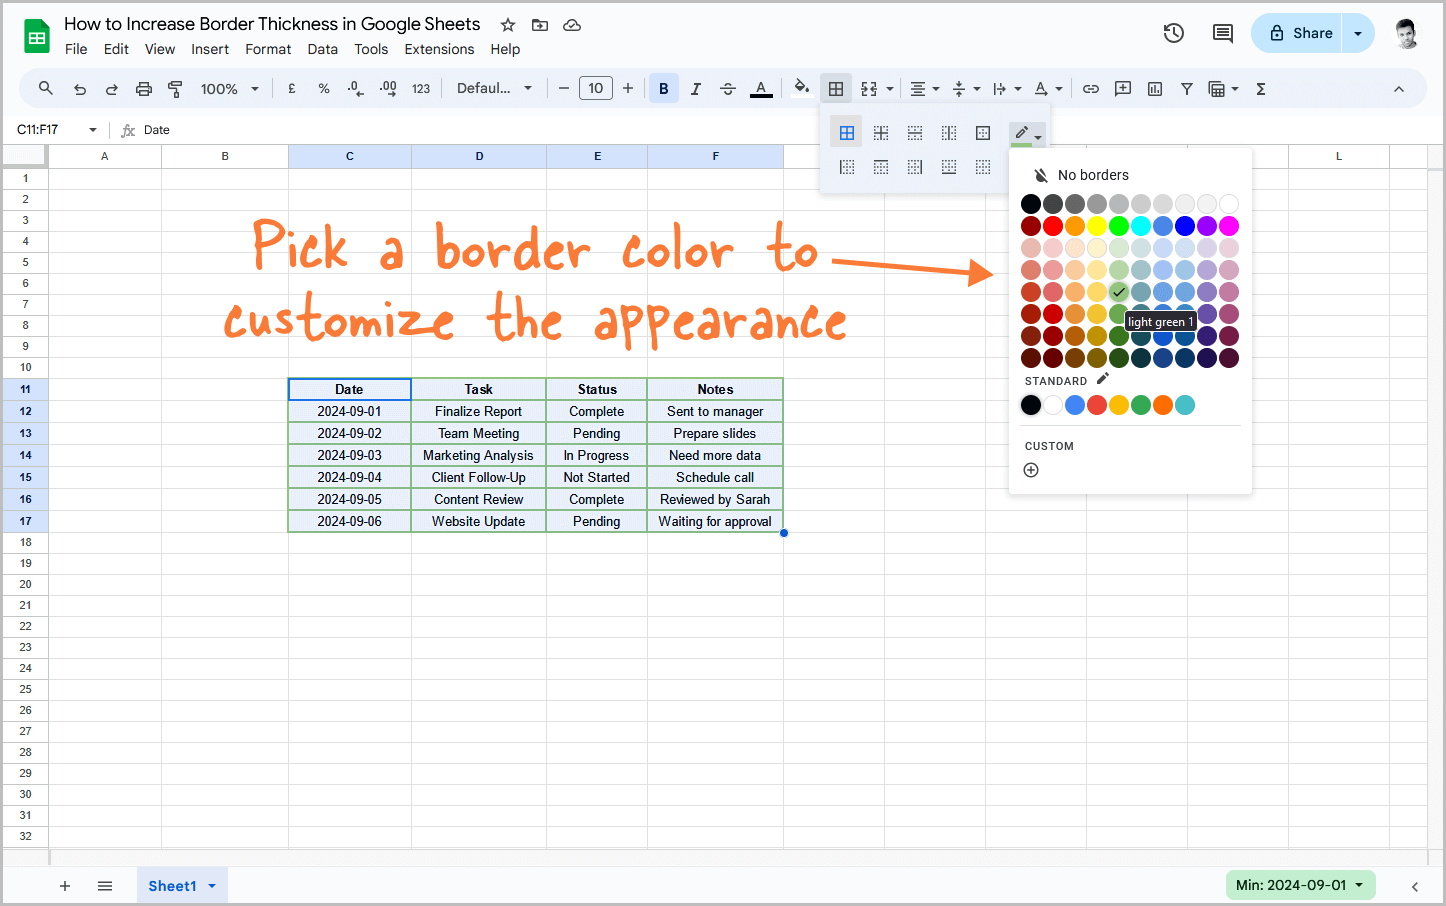Pick standard blue swatch

[x=1075, y=405]
